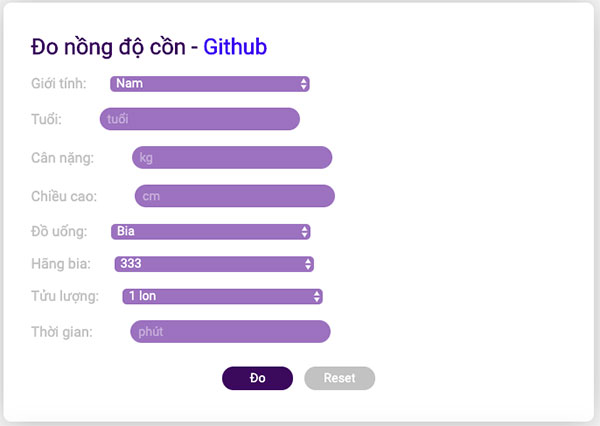Click the Cân nặng label

pyautogui.click(x=62, y=158)
